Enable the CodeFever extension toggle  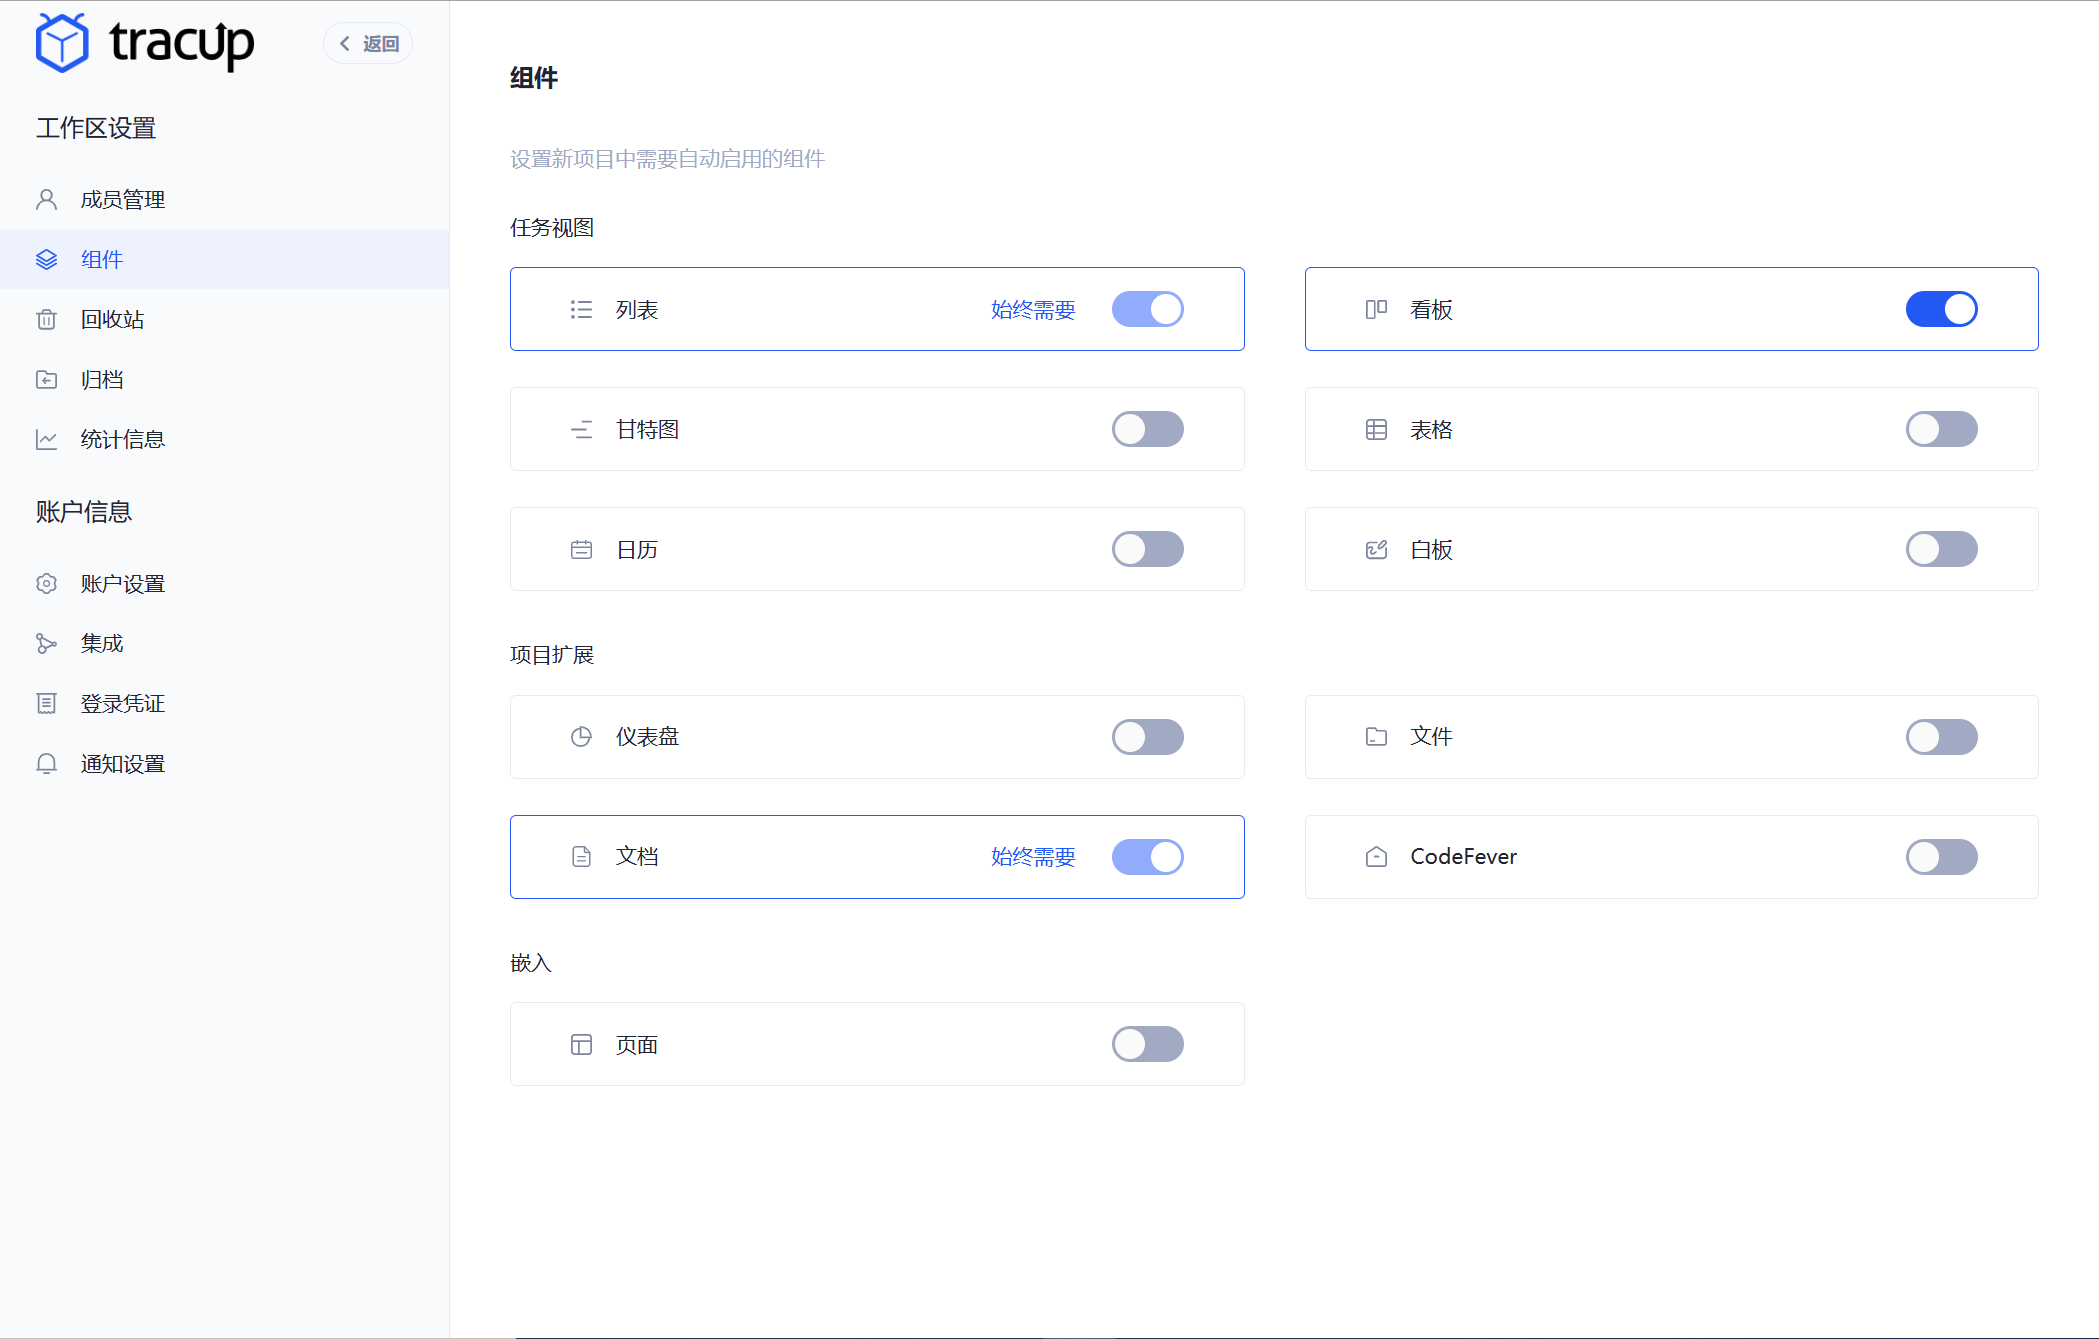tap(1941, 857)
